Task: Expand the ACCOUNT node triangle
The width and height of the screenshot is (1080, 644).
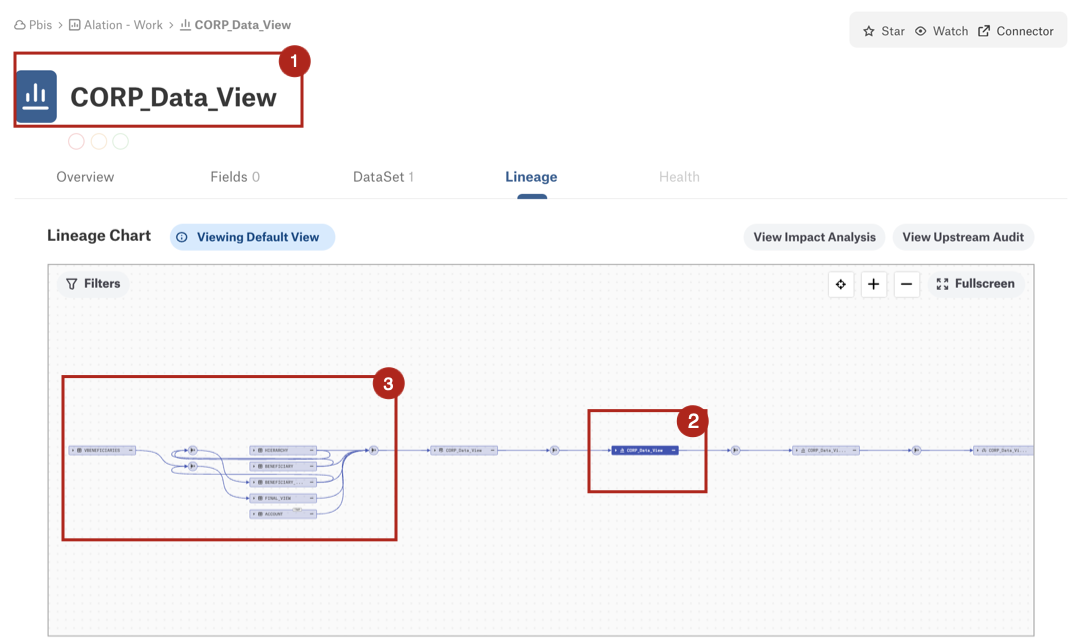Action: (254, 514)
